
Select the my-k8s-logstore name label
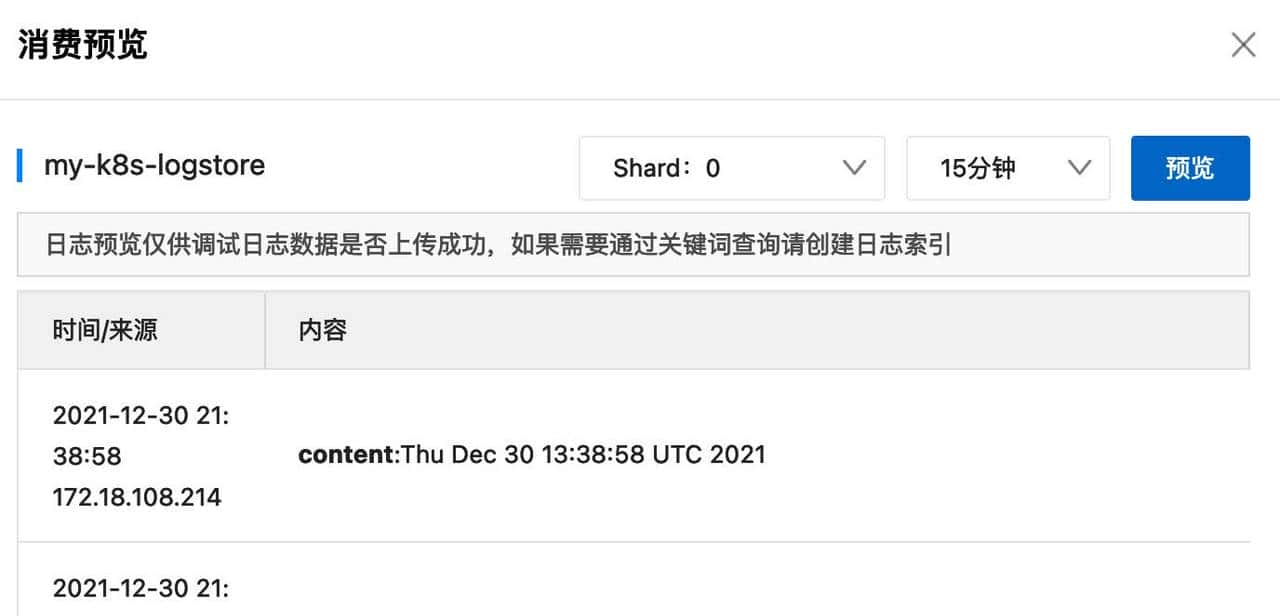[154, 165]
